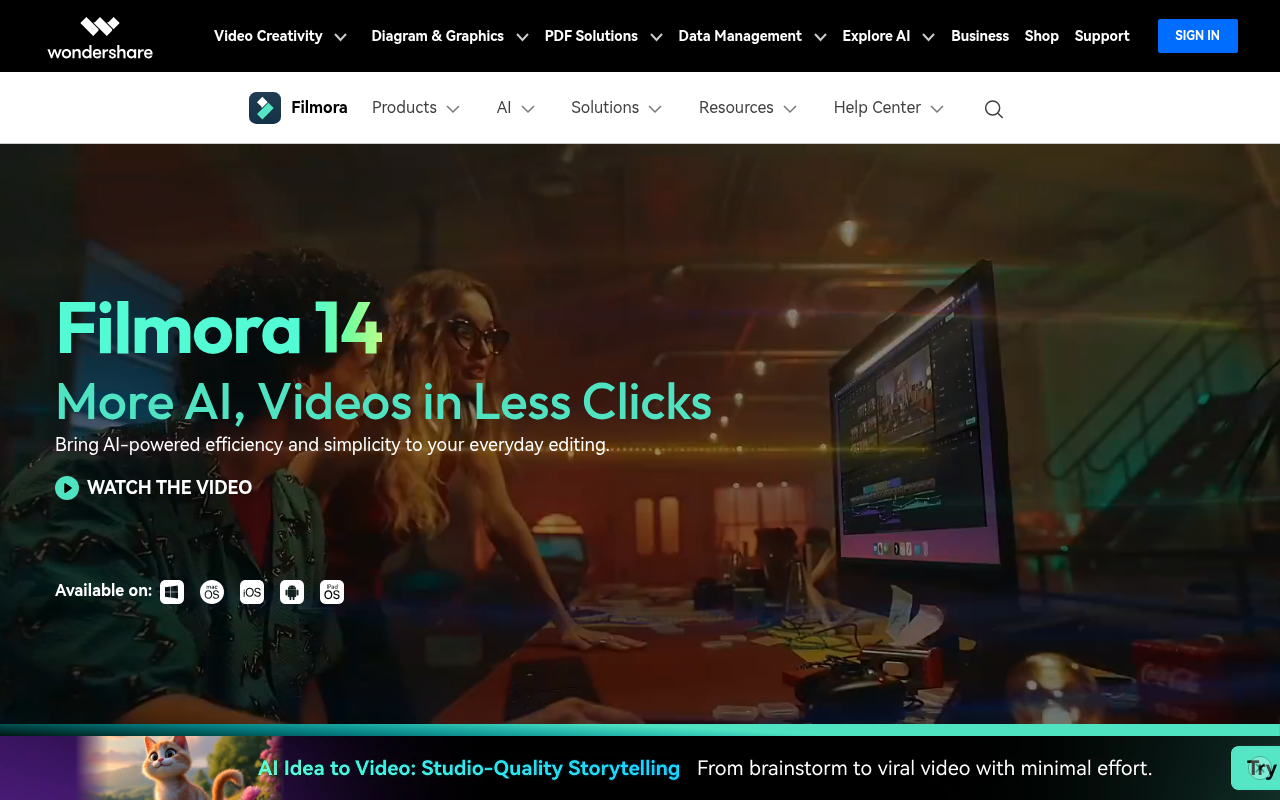Select the Android availability icon
Screen dimensions: 1280x800
pyautogui.click(x=292, y=591)
